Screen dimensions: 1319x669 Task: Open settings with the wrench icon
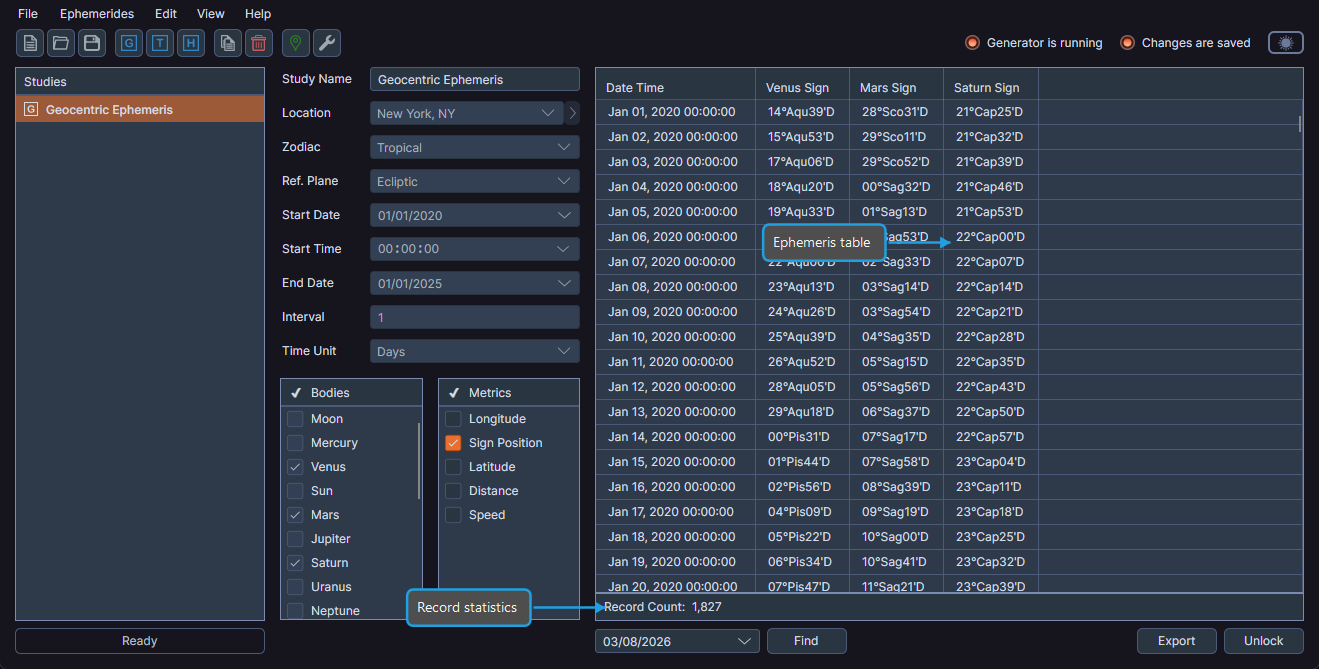[x=326, y=43]
